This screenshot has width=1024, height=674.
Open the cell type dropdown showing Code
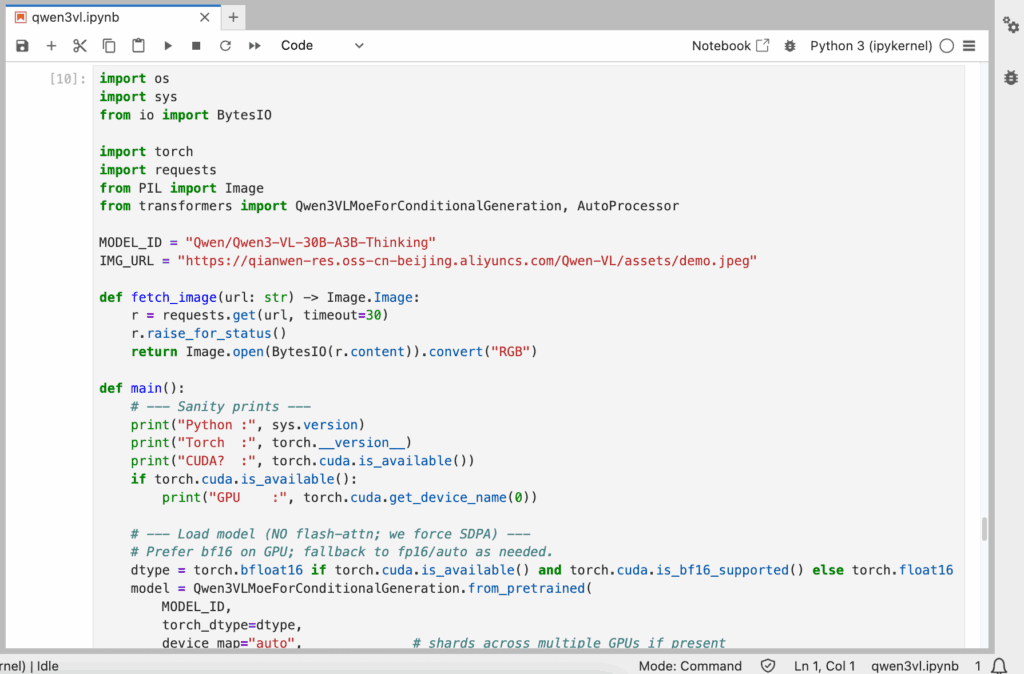click(x=322, y=46)
